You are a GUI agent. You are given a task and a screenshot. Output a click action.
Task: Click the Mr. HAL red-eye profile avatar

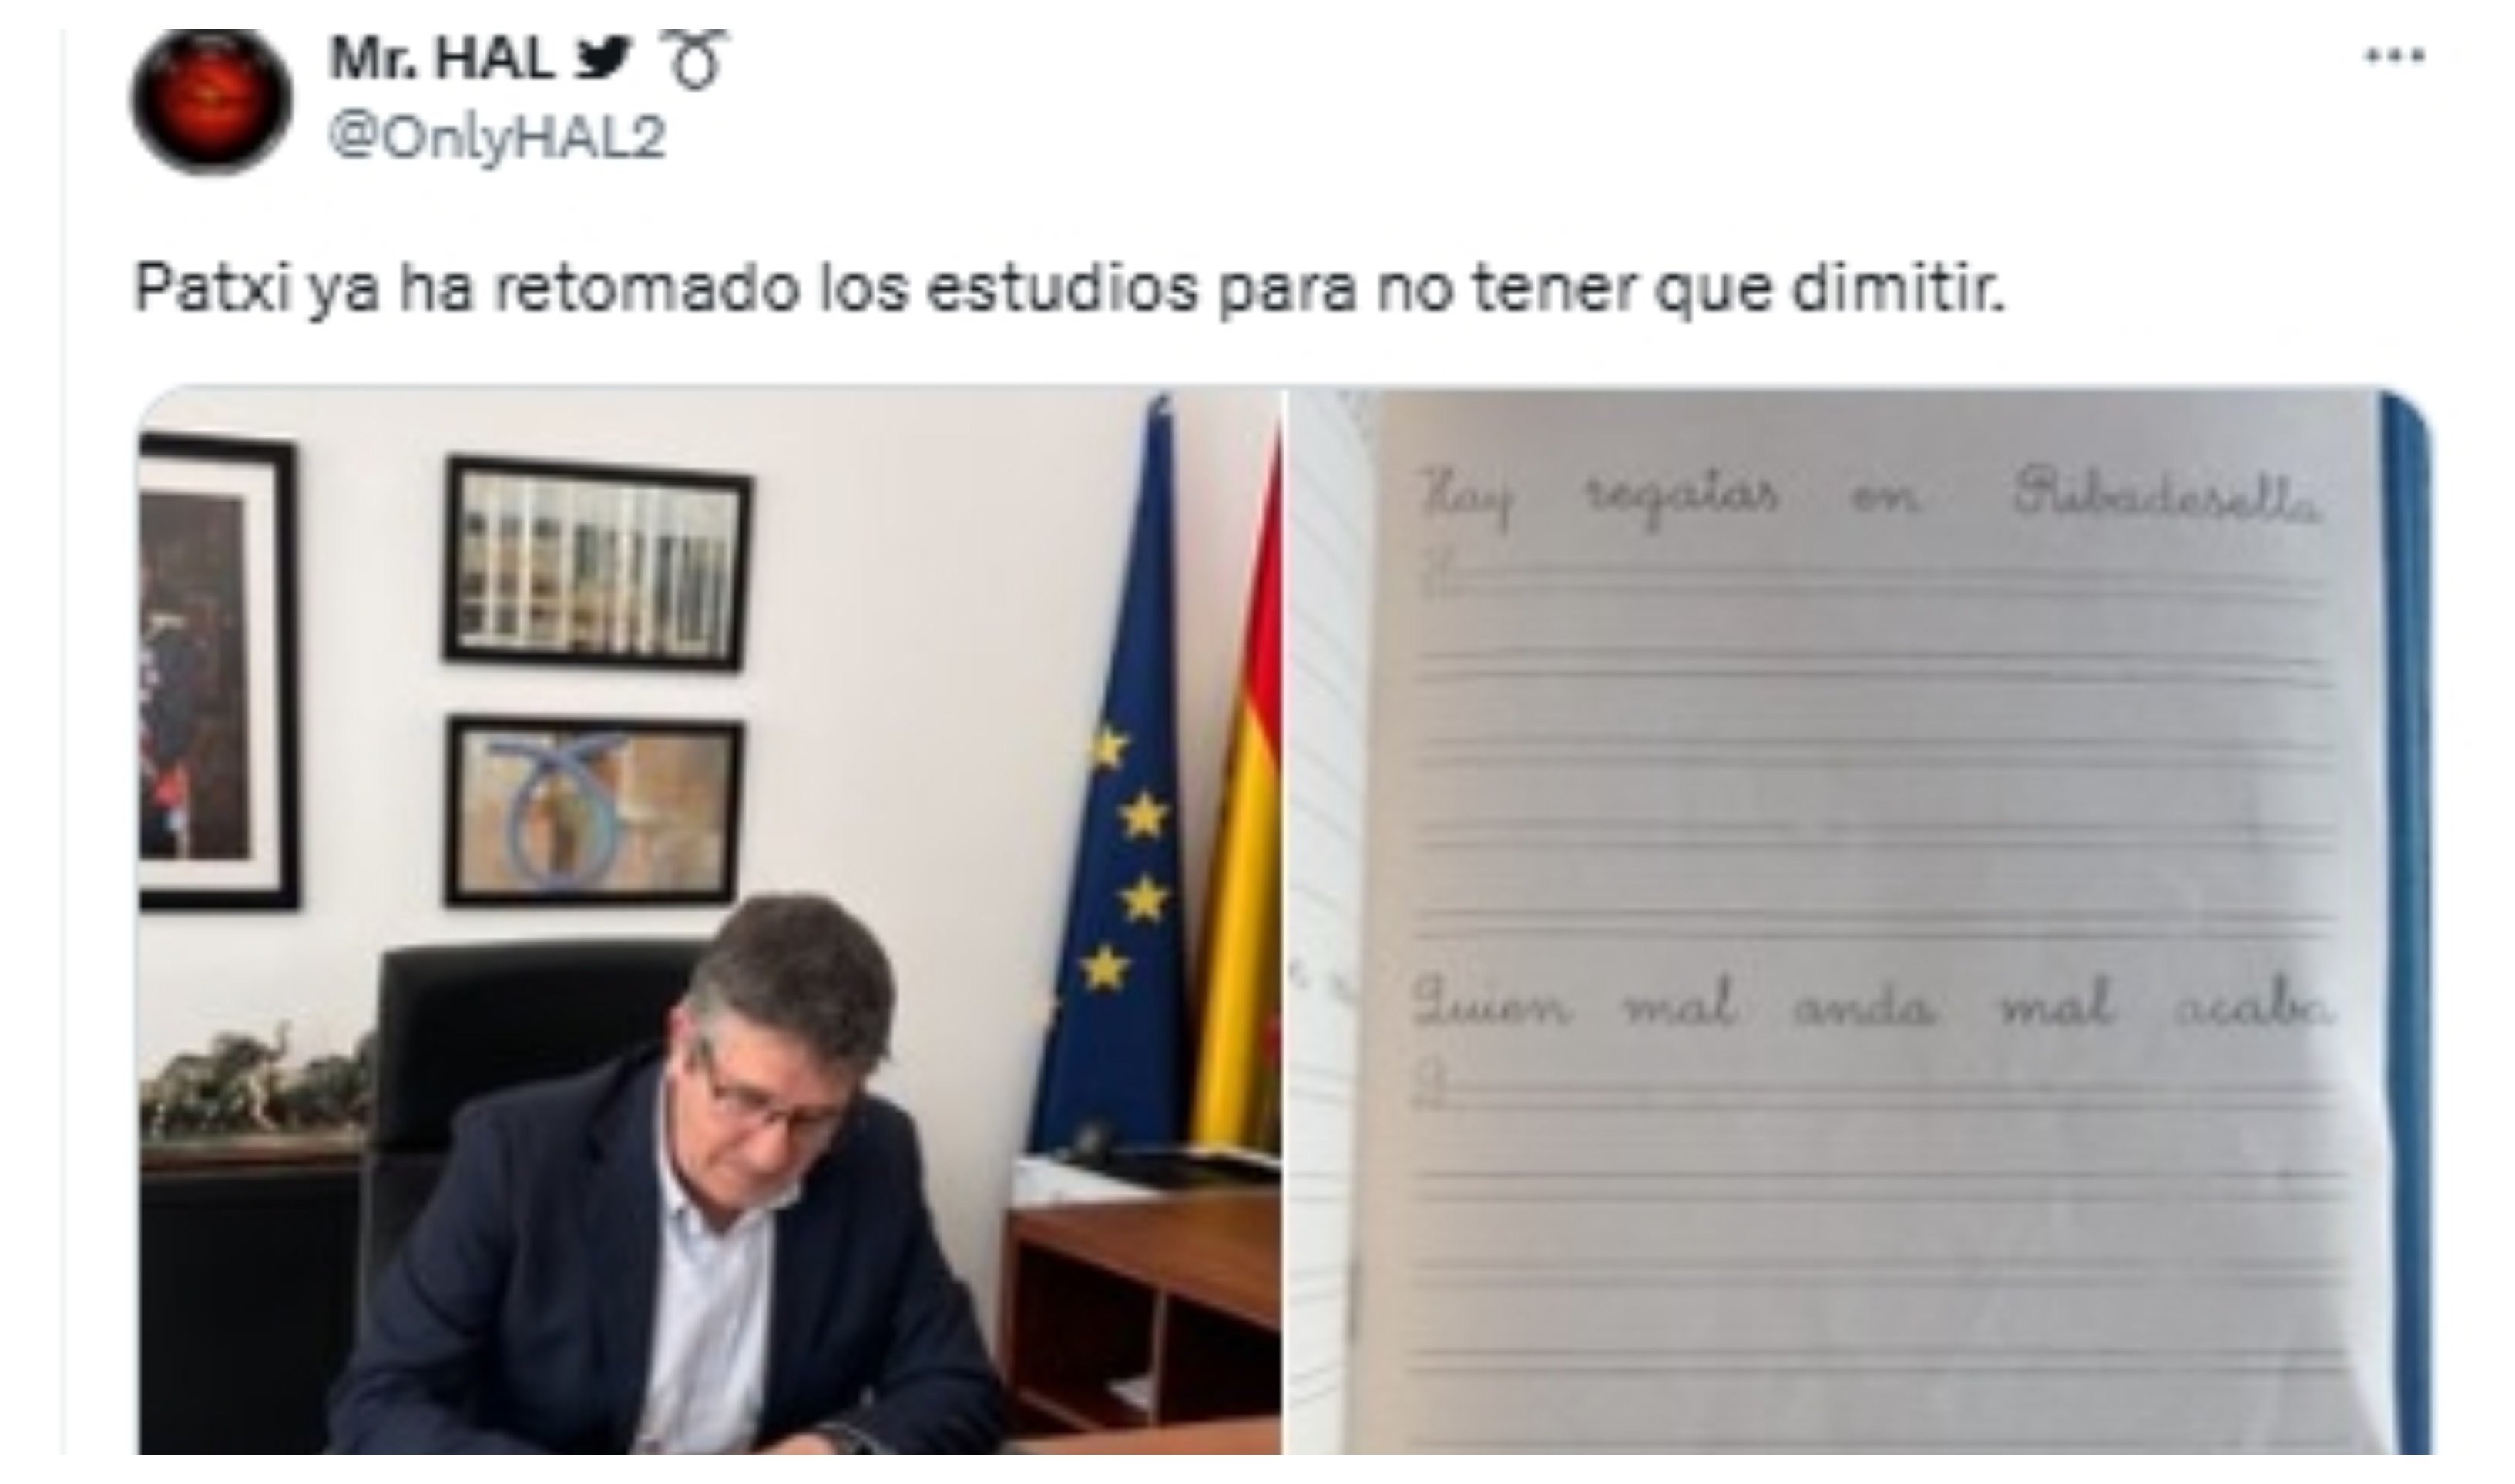pos(211,101)
